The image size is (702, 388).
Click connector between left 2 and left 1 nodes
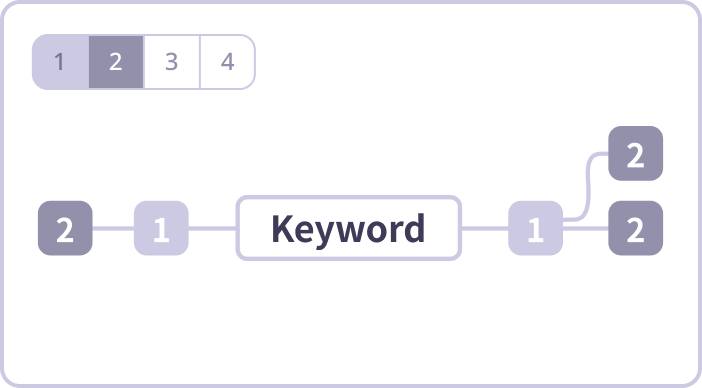coord(113,228)
